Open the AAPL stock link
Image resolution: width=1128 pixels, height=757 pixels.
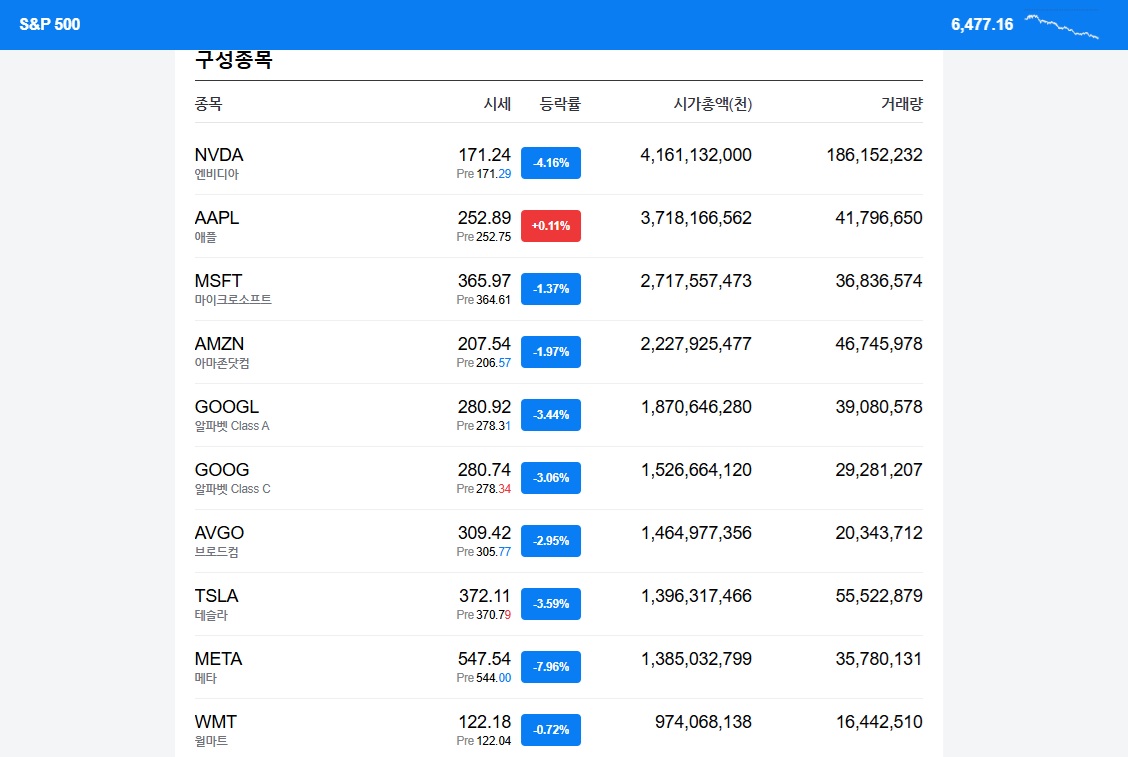[217, 218]
